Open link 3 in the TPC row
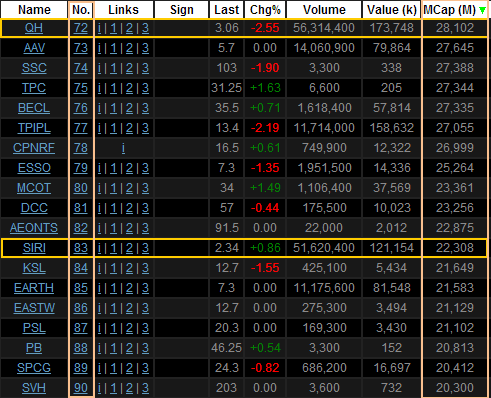Viewport: 491px width, 398px height. point(145,88)
